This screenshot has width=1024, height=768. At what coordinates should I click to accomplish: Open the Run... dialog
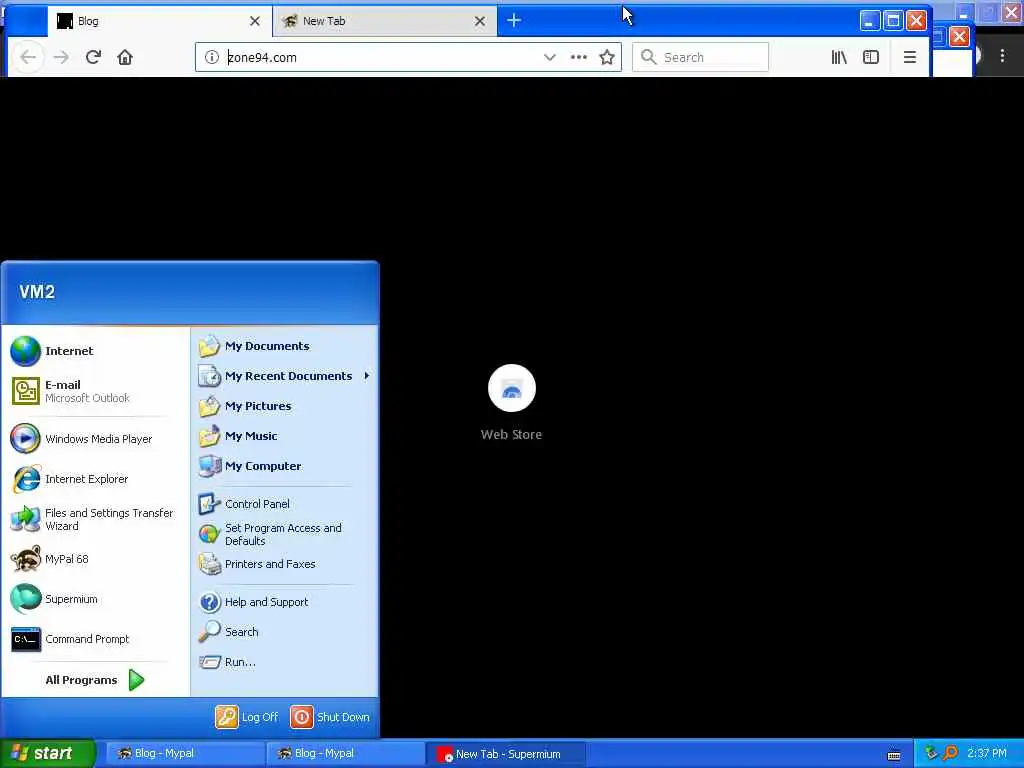(x=284, y=662)
